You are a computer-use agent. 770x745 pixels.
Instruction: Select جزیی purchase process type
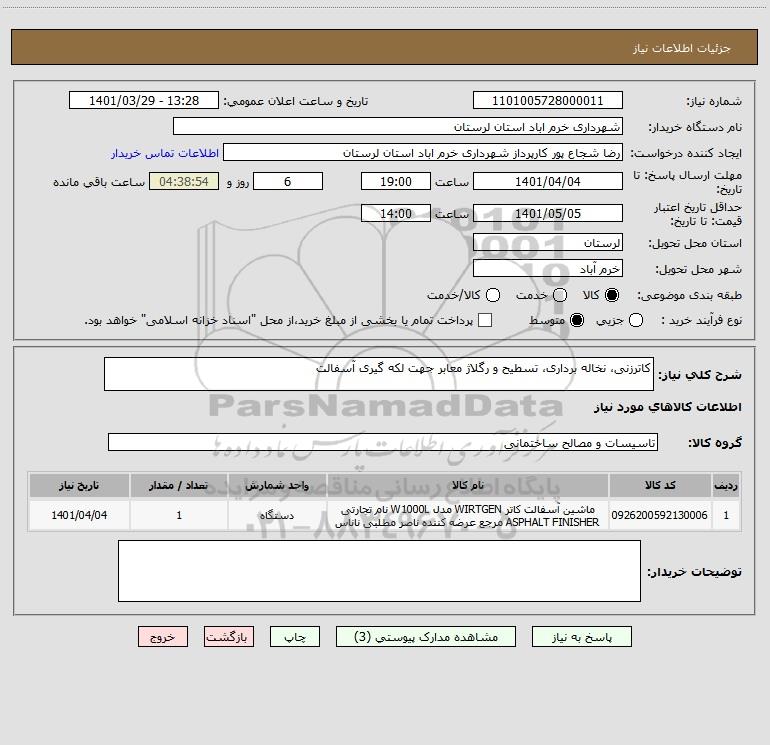pyautogui.click(x=635, y=320)
